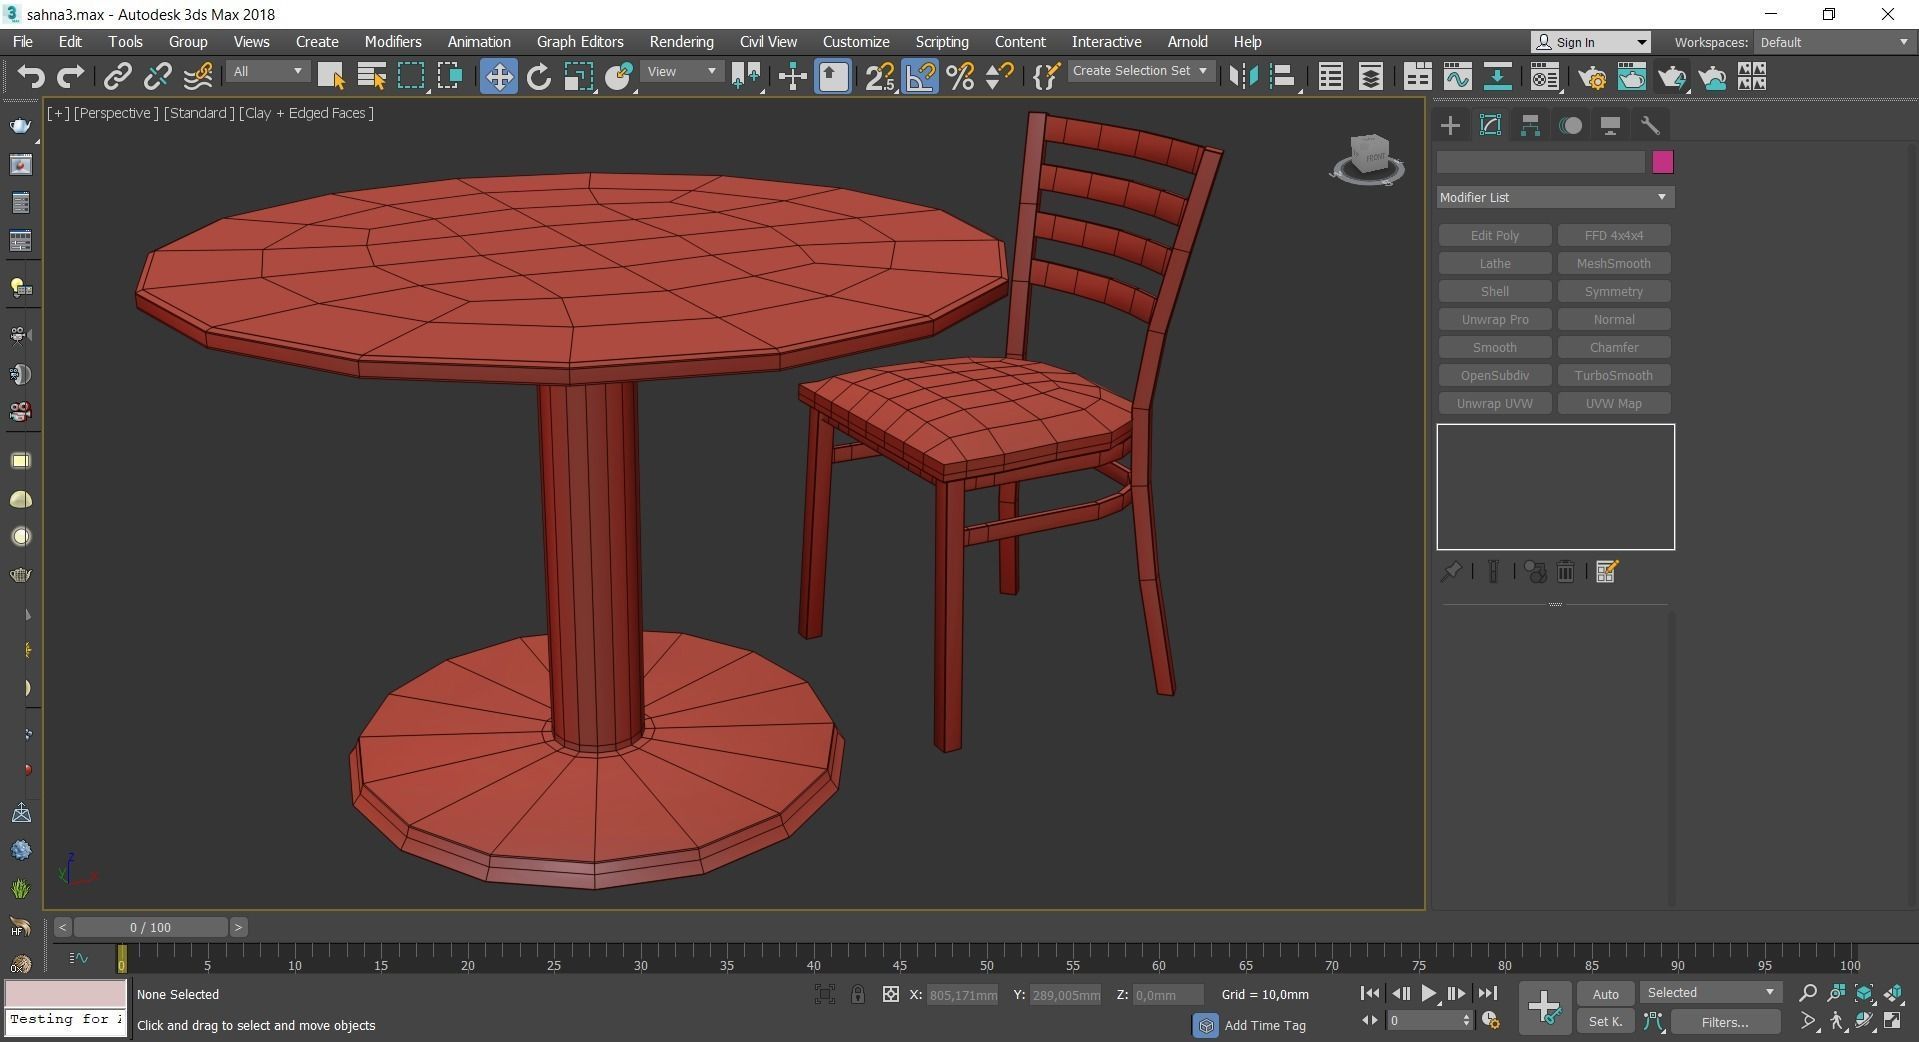Open the Motion panel tab
1919x1042 pixels.
1571,125
